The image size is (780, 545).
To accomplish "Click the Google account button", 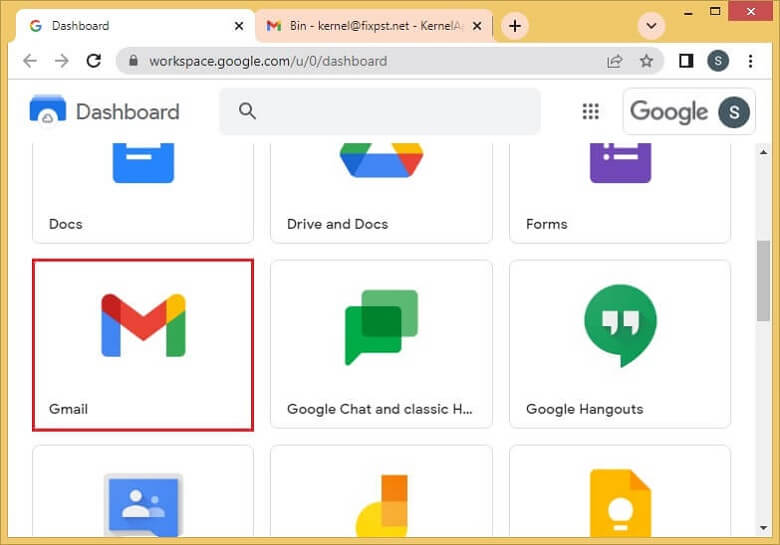I will pyautogui.click(x=689, y=111).
